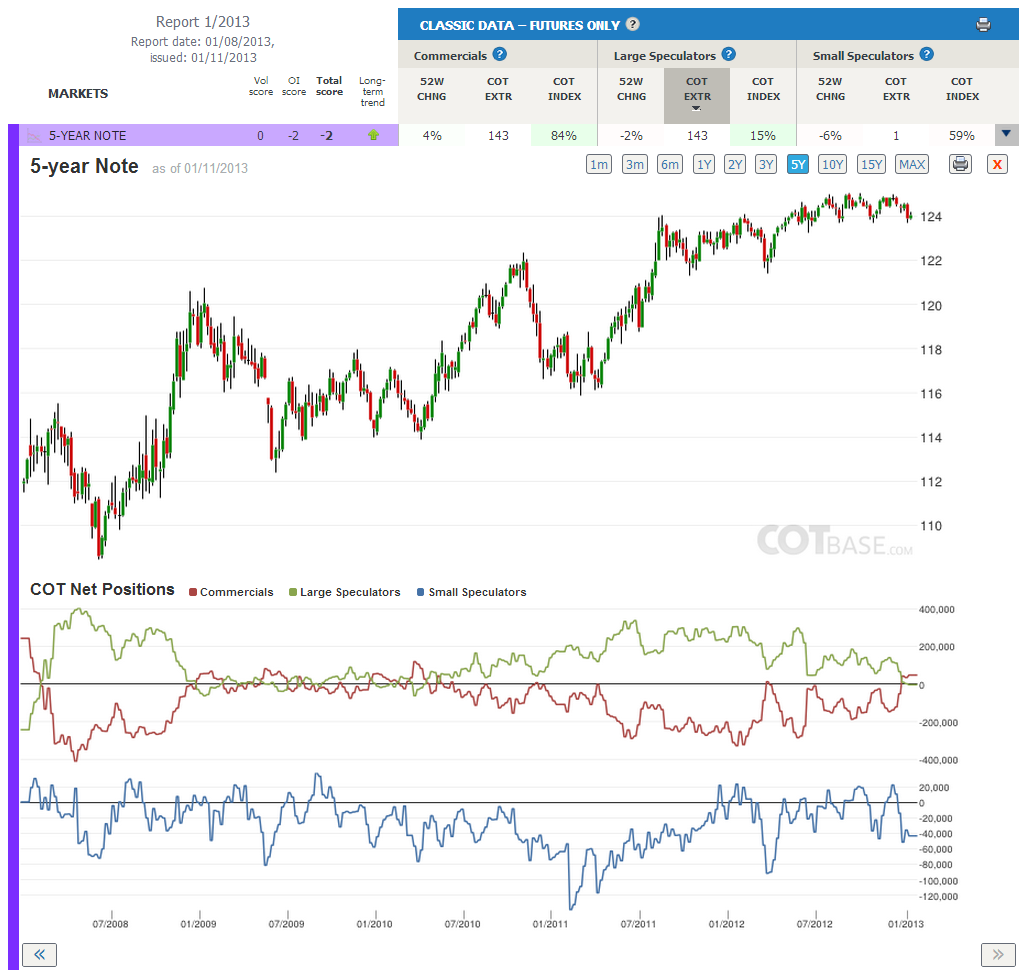Image resolution: width=1028 pixels, height=970 pixels.
Task: Select the 10Y time range
Action: [833, 165]
